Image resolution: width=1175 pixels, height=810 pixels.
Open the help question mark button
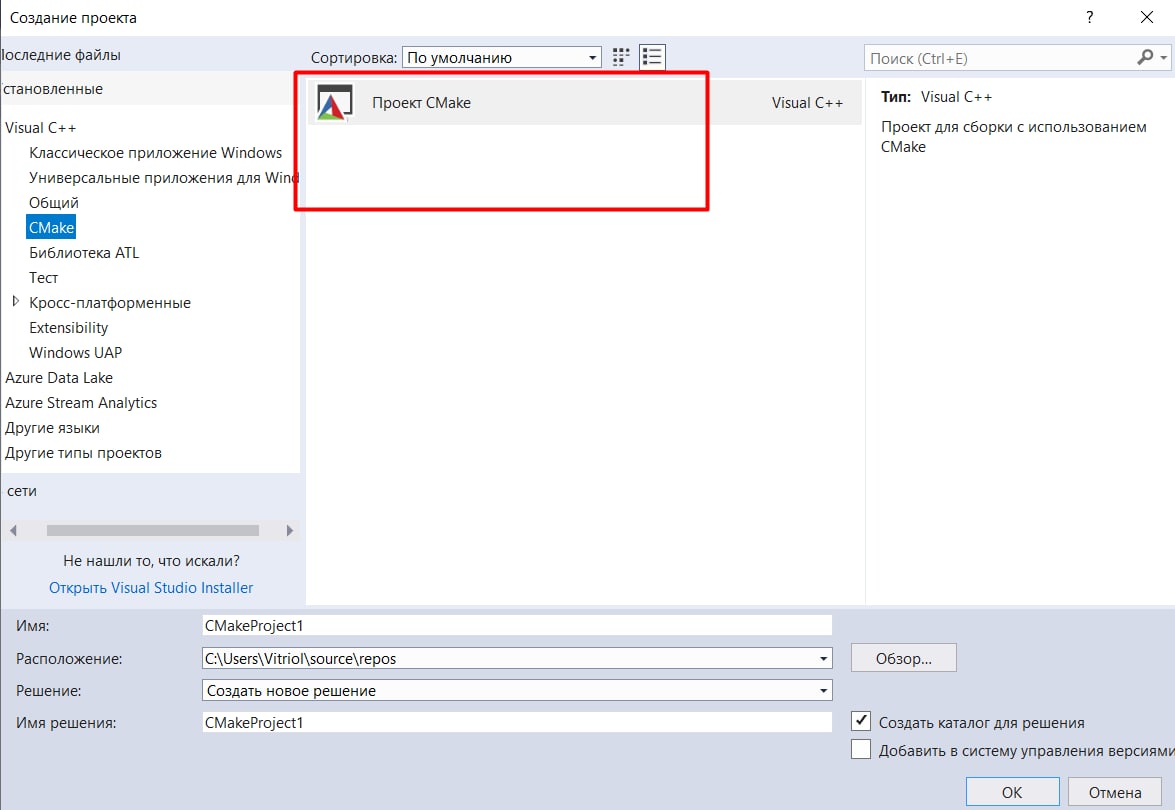tap(1090, 17)
